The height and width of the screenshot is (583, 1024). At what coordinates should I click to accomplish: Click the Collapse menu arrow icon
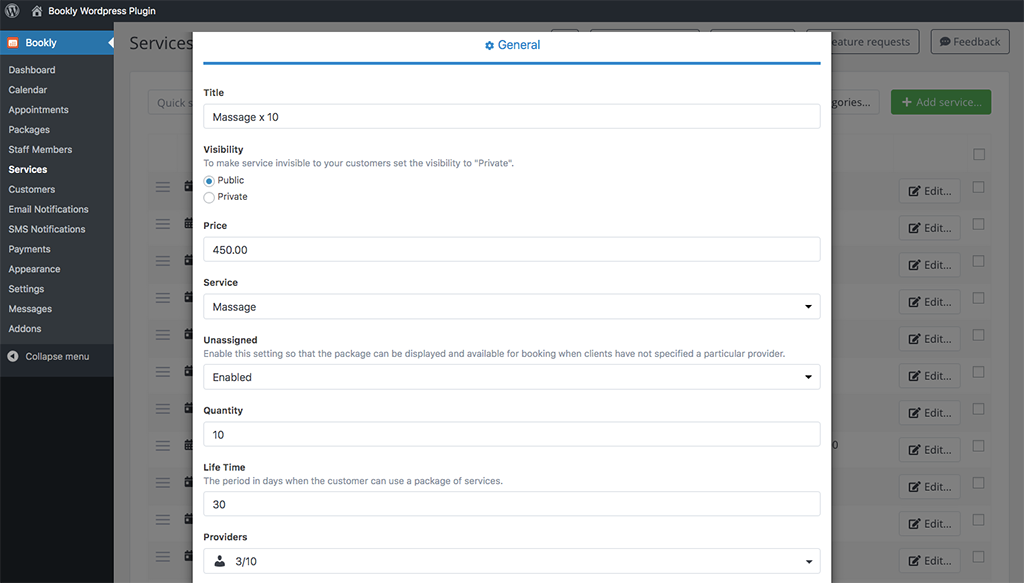pos(12,356)
